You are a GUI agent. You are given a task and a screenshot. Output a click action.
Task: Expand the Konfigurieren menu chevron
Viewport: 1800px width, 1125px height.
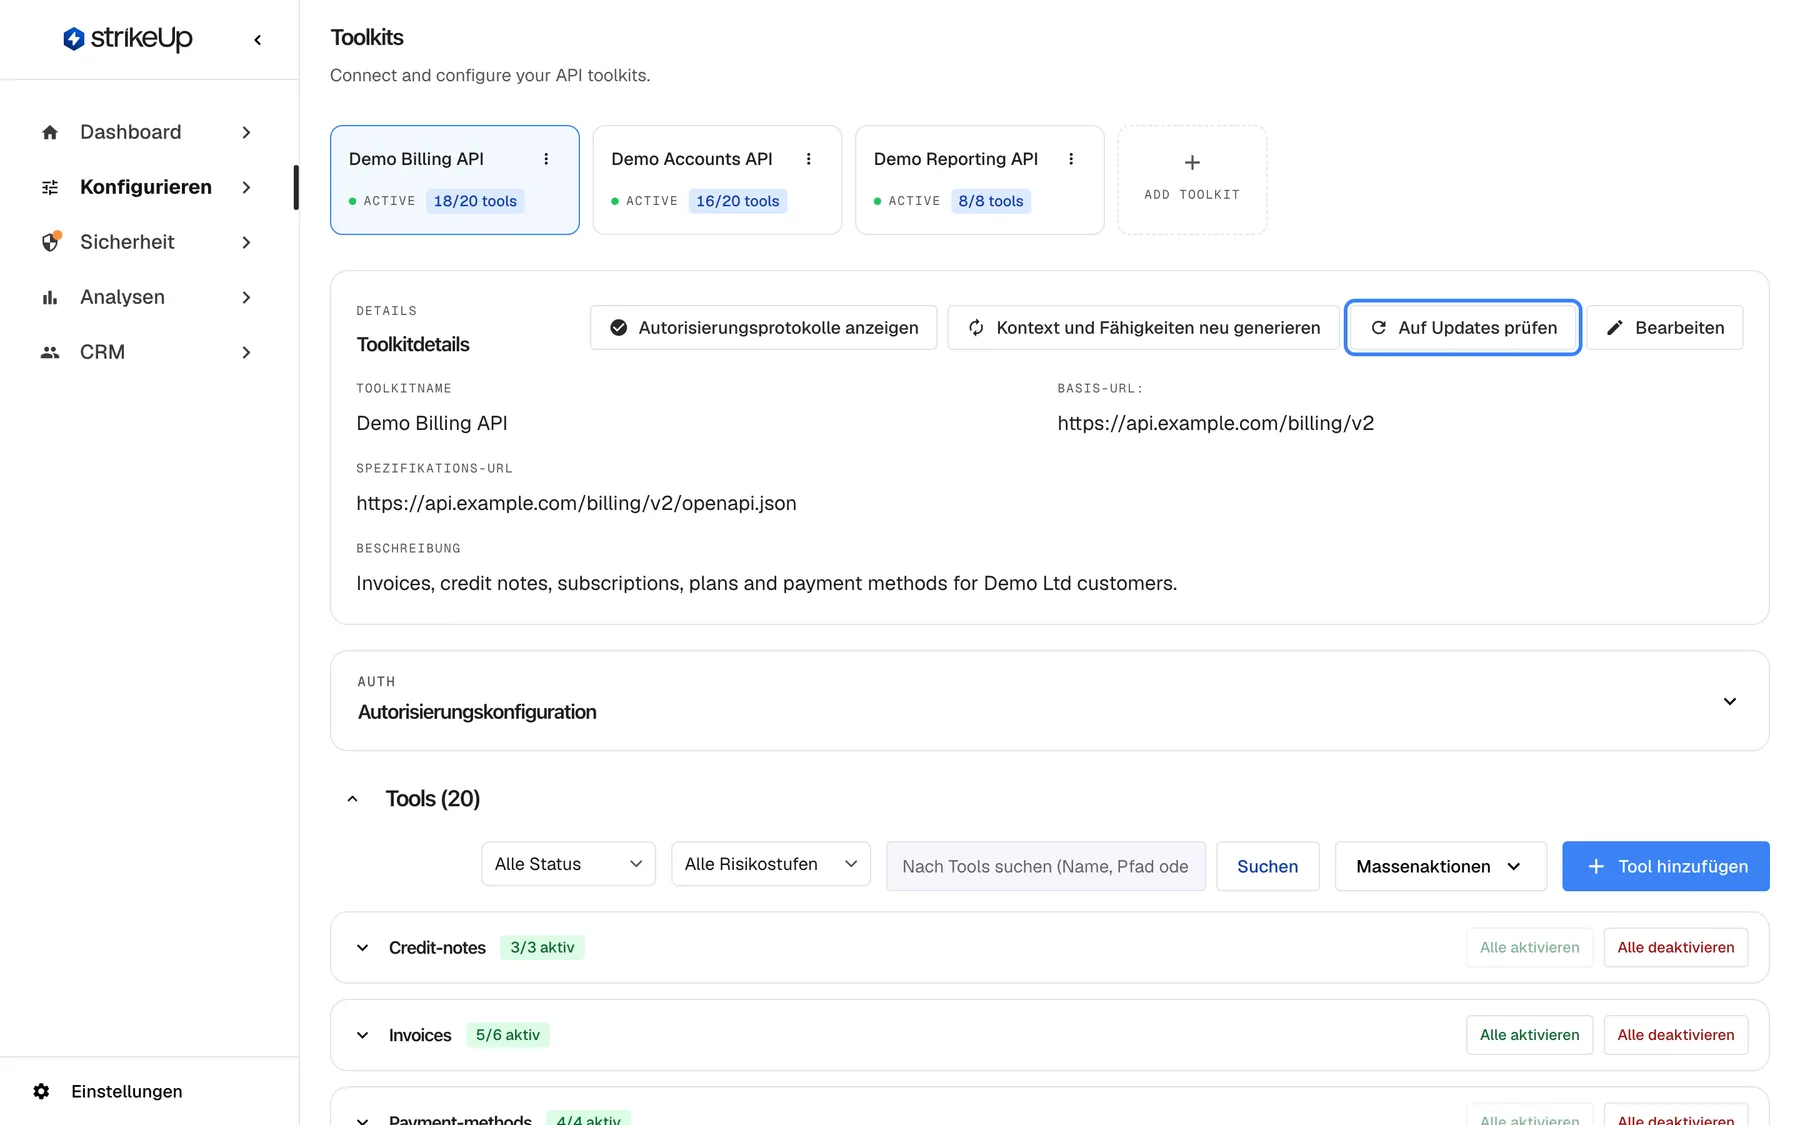[246, 187]
